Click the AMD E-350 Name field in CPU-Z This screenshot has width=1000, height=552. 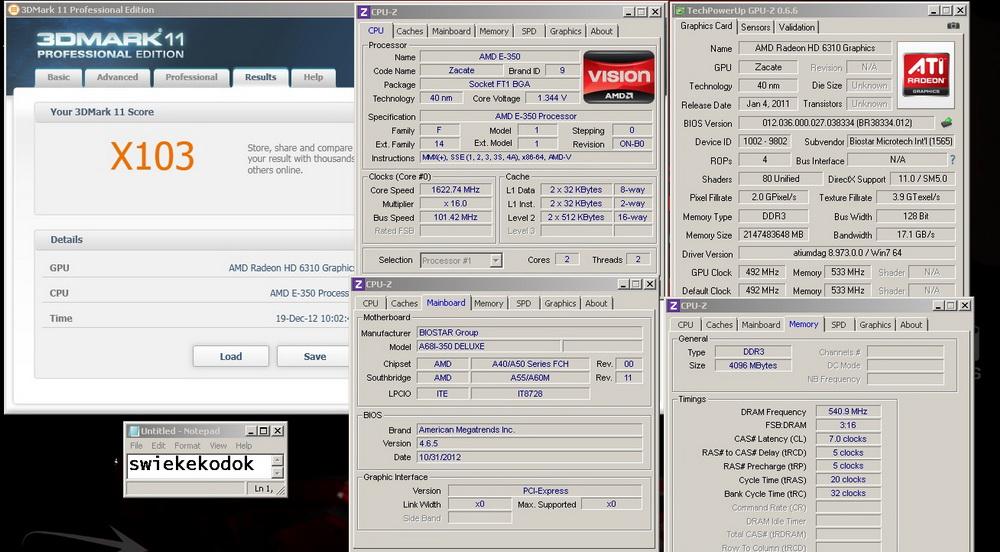click(499, 57)
